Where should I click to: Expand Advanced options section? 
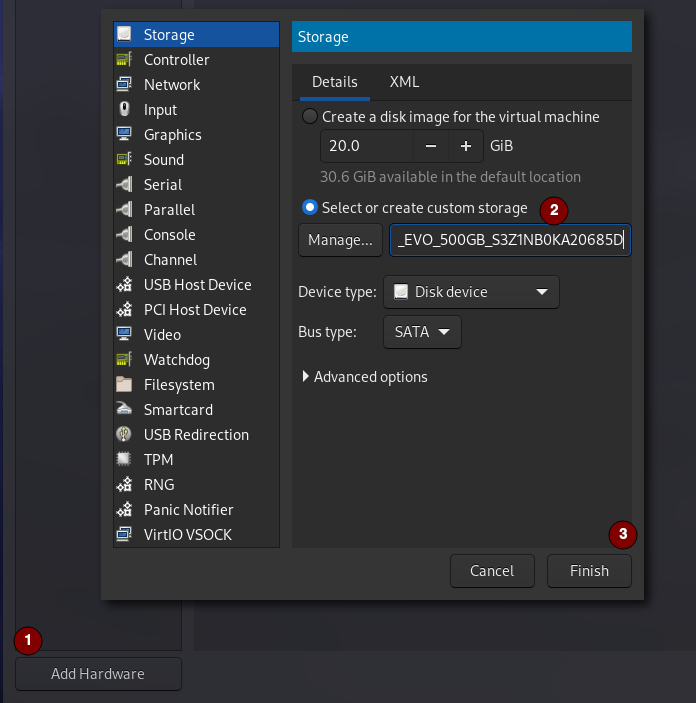(365, 377)
